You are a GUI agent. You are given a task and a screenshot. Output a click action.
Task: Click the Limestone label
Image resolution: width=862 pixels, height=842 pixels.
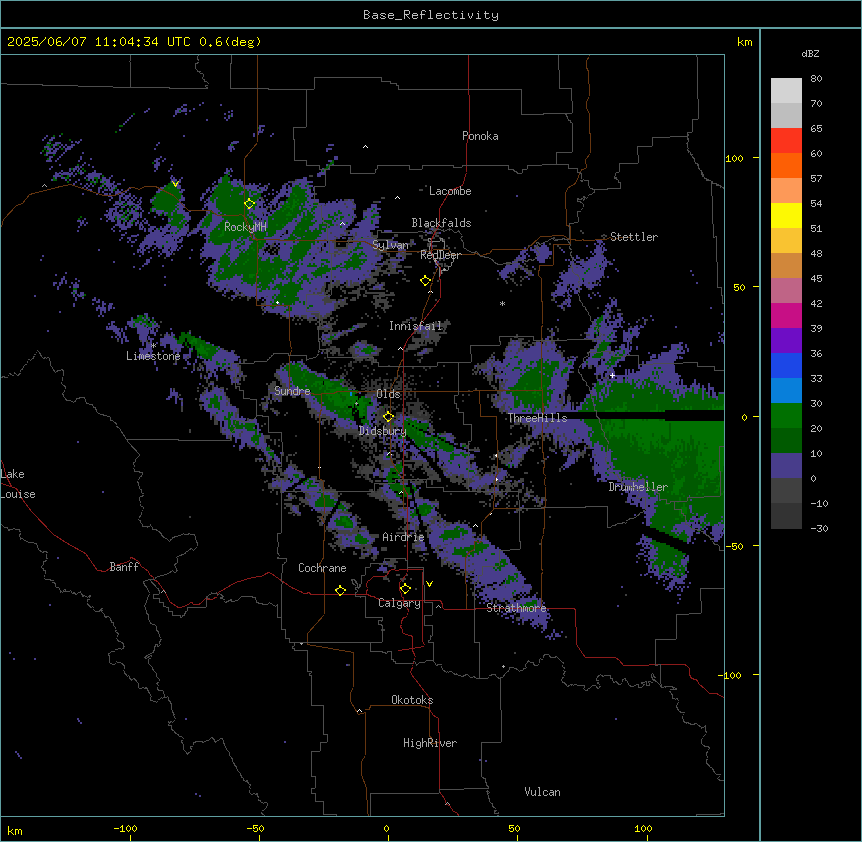point(153,356)
